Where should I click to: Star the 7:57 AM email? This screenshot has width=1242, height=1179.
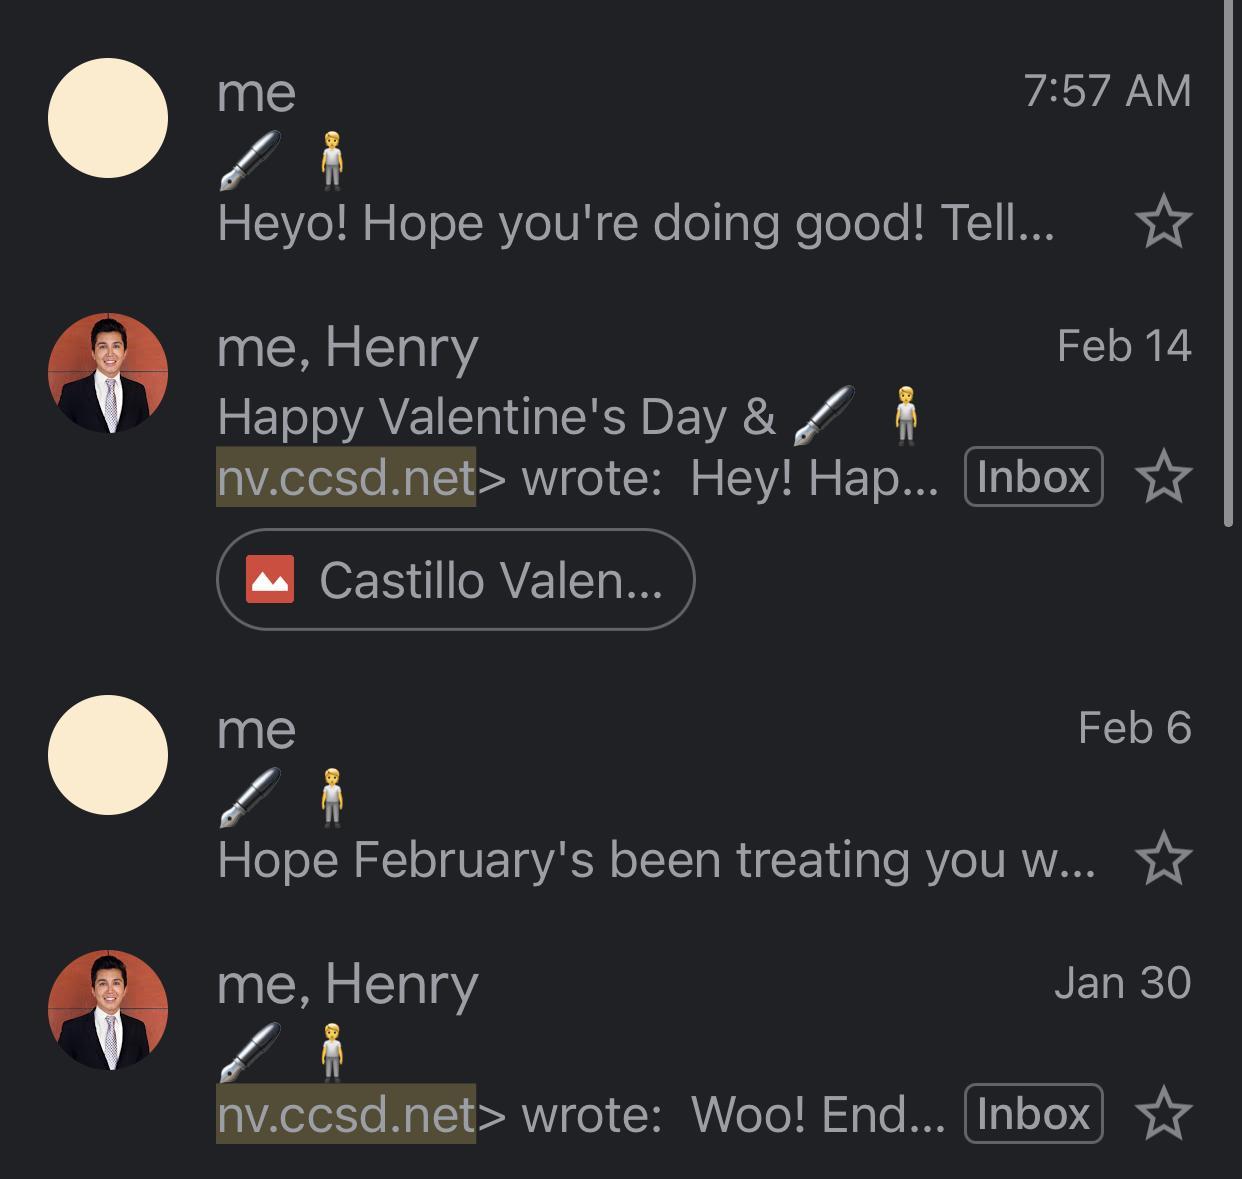1164,222
